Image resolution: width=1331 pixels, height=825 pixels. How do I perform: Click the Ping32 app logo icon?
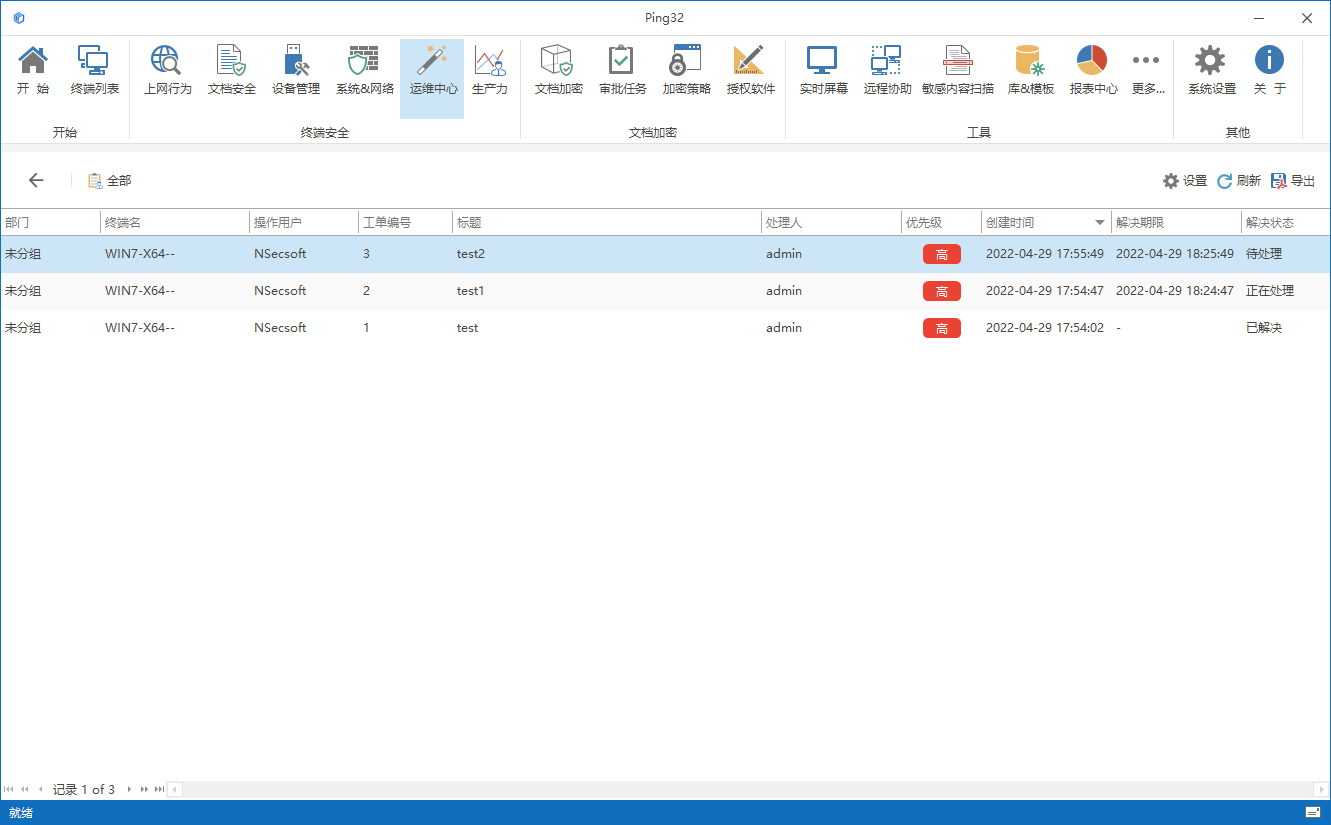click(x=19, y=18)
